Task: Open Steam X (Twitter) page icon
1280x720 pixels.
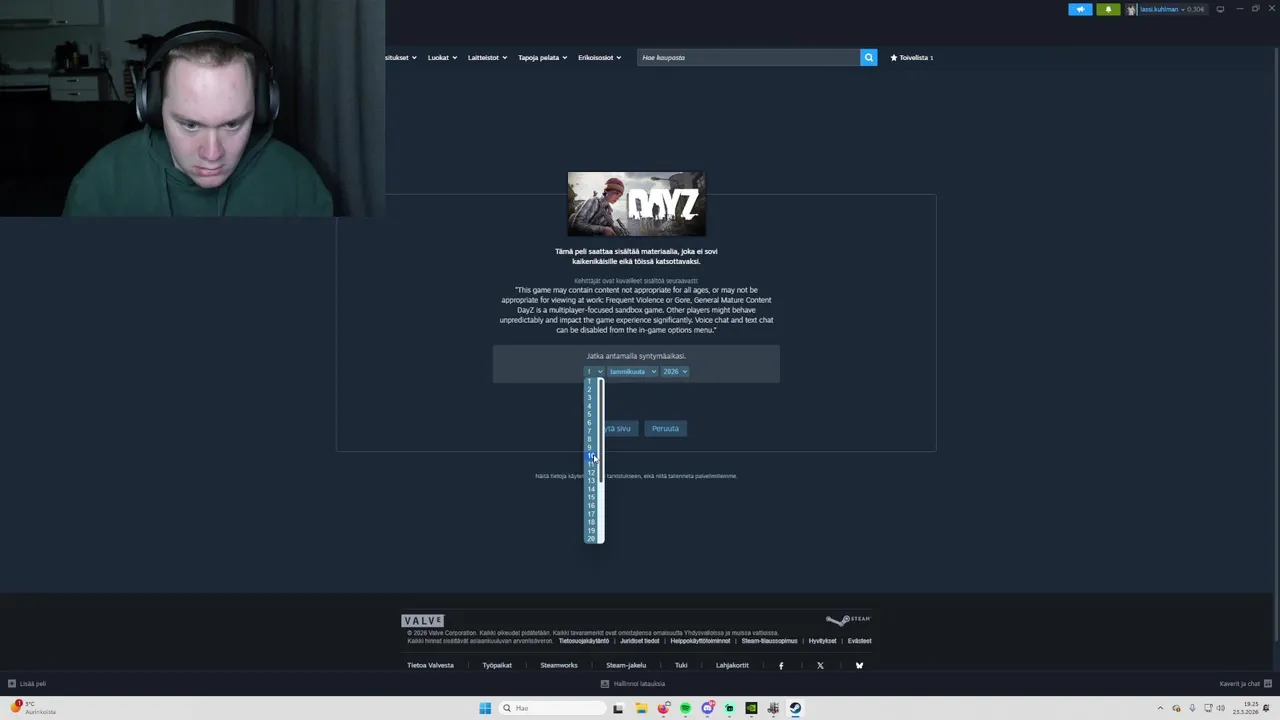Action: [820, 665]
